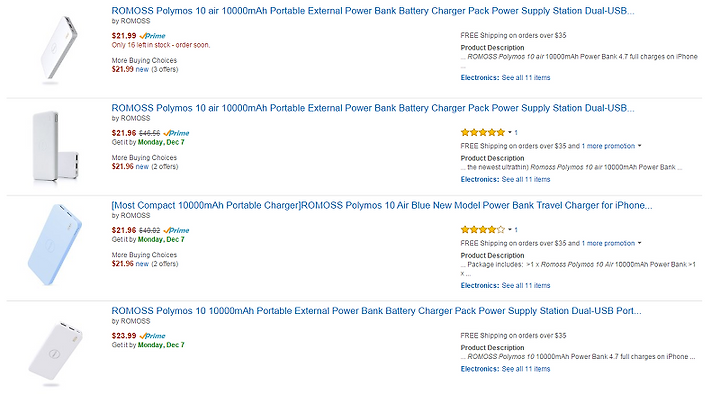This screenshot has width=720, height=394.
Task: Open the two-piece white power bank product image
Action: tap(55, 146)
